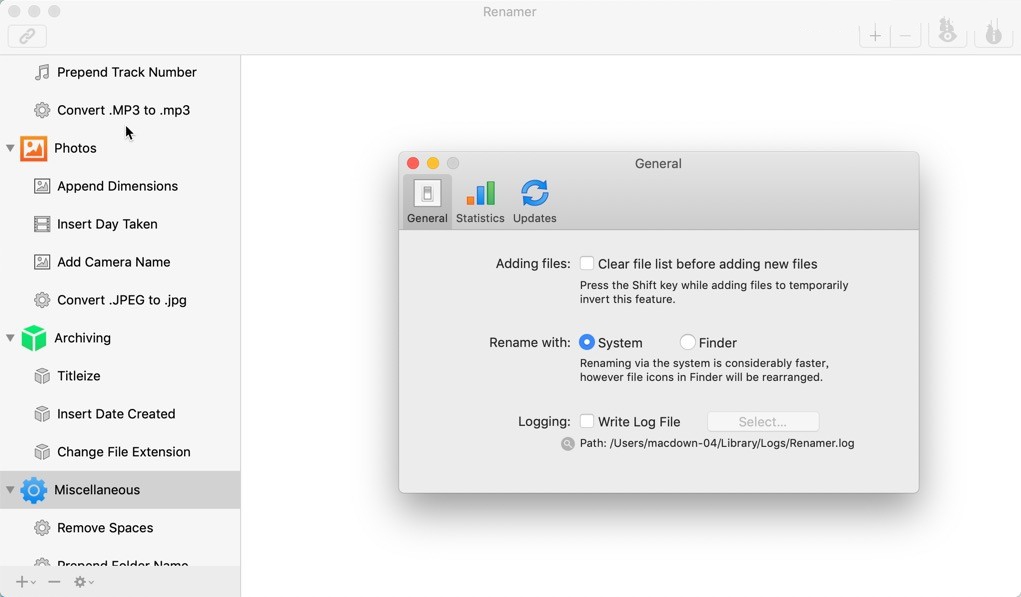This screenshot has height=597, width=1021.
Task: Switch to the Updates preferences tab
Action: pos(535,201)
